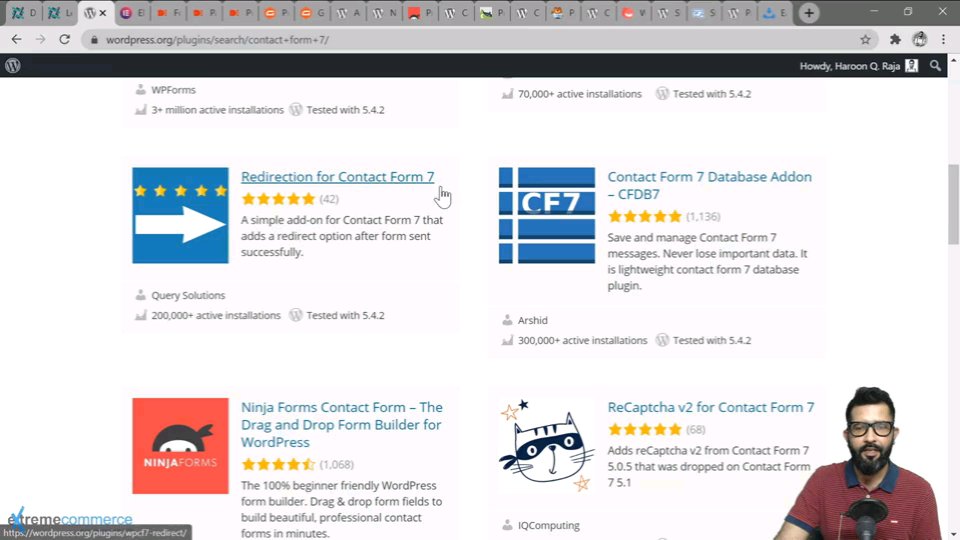
Task: Switch to the Elementor tab
Action: pos(132,13)
